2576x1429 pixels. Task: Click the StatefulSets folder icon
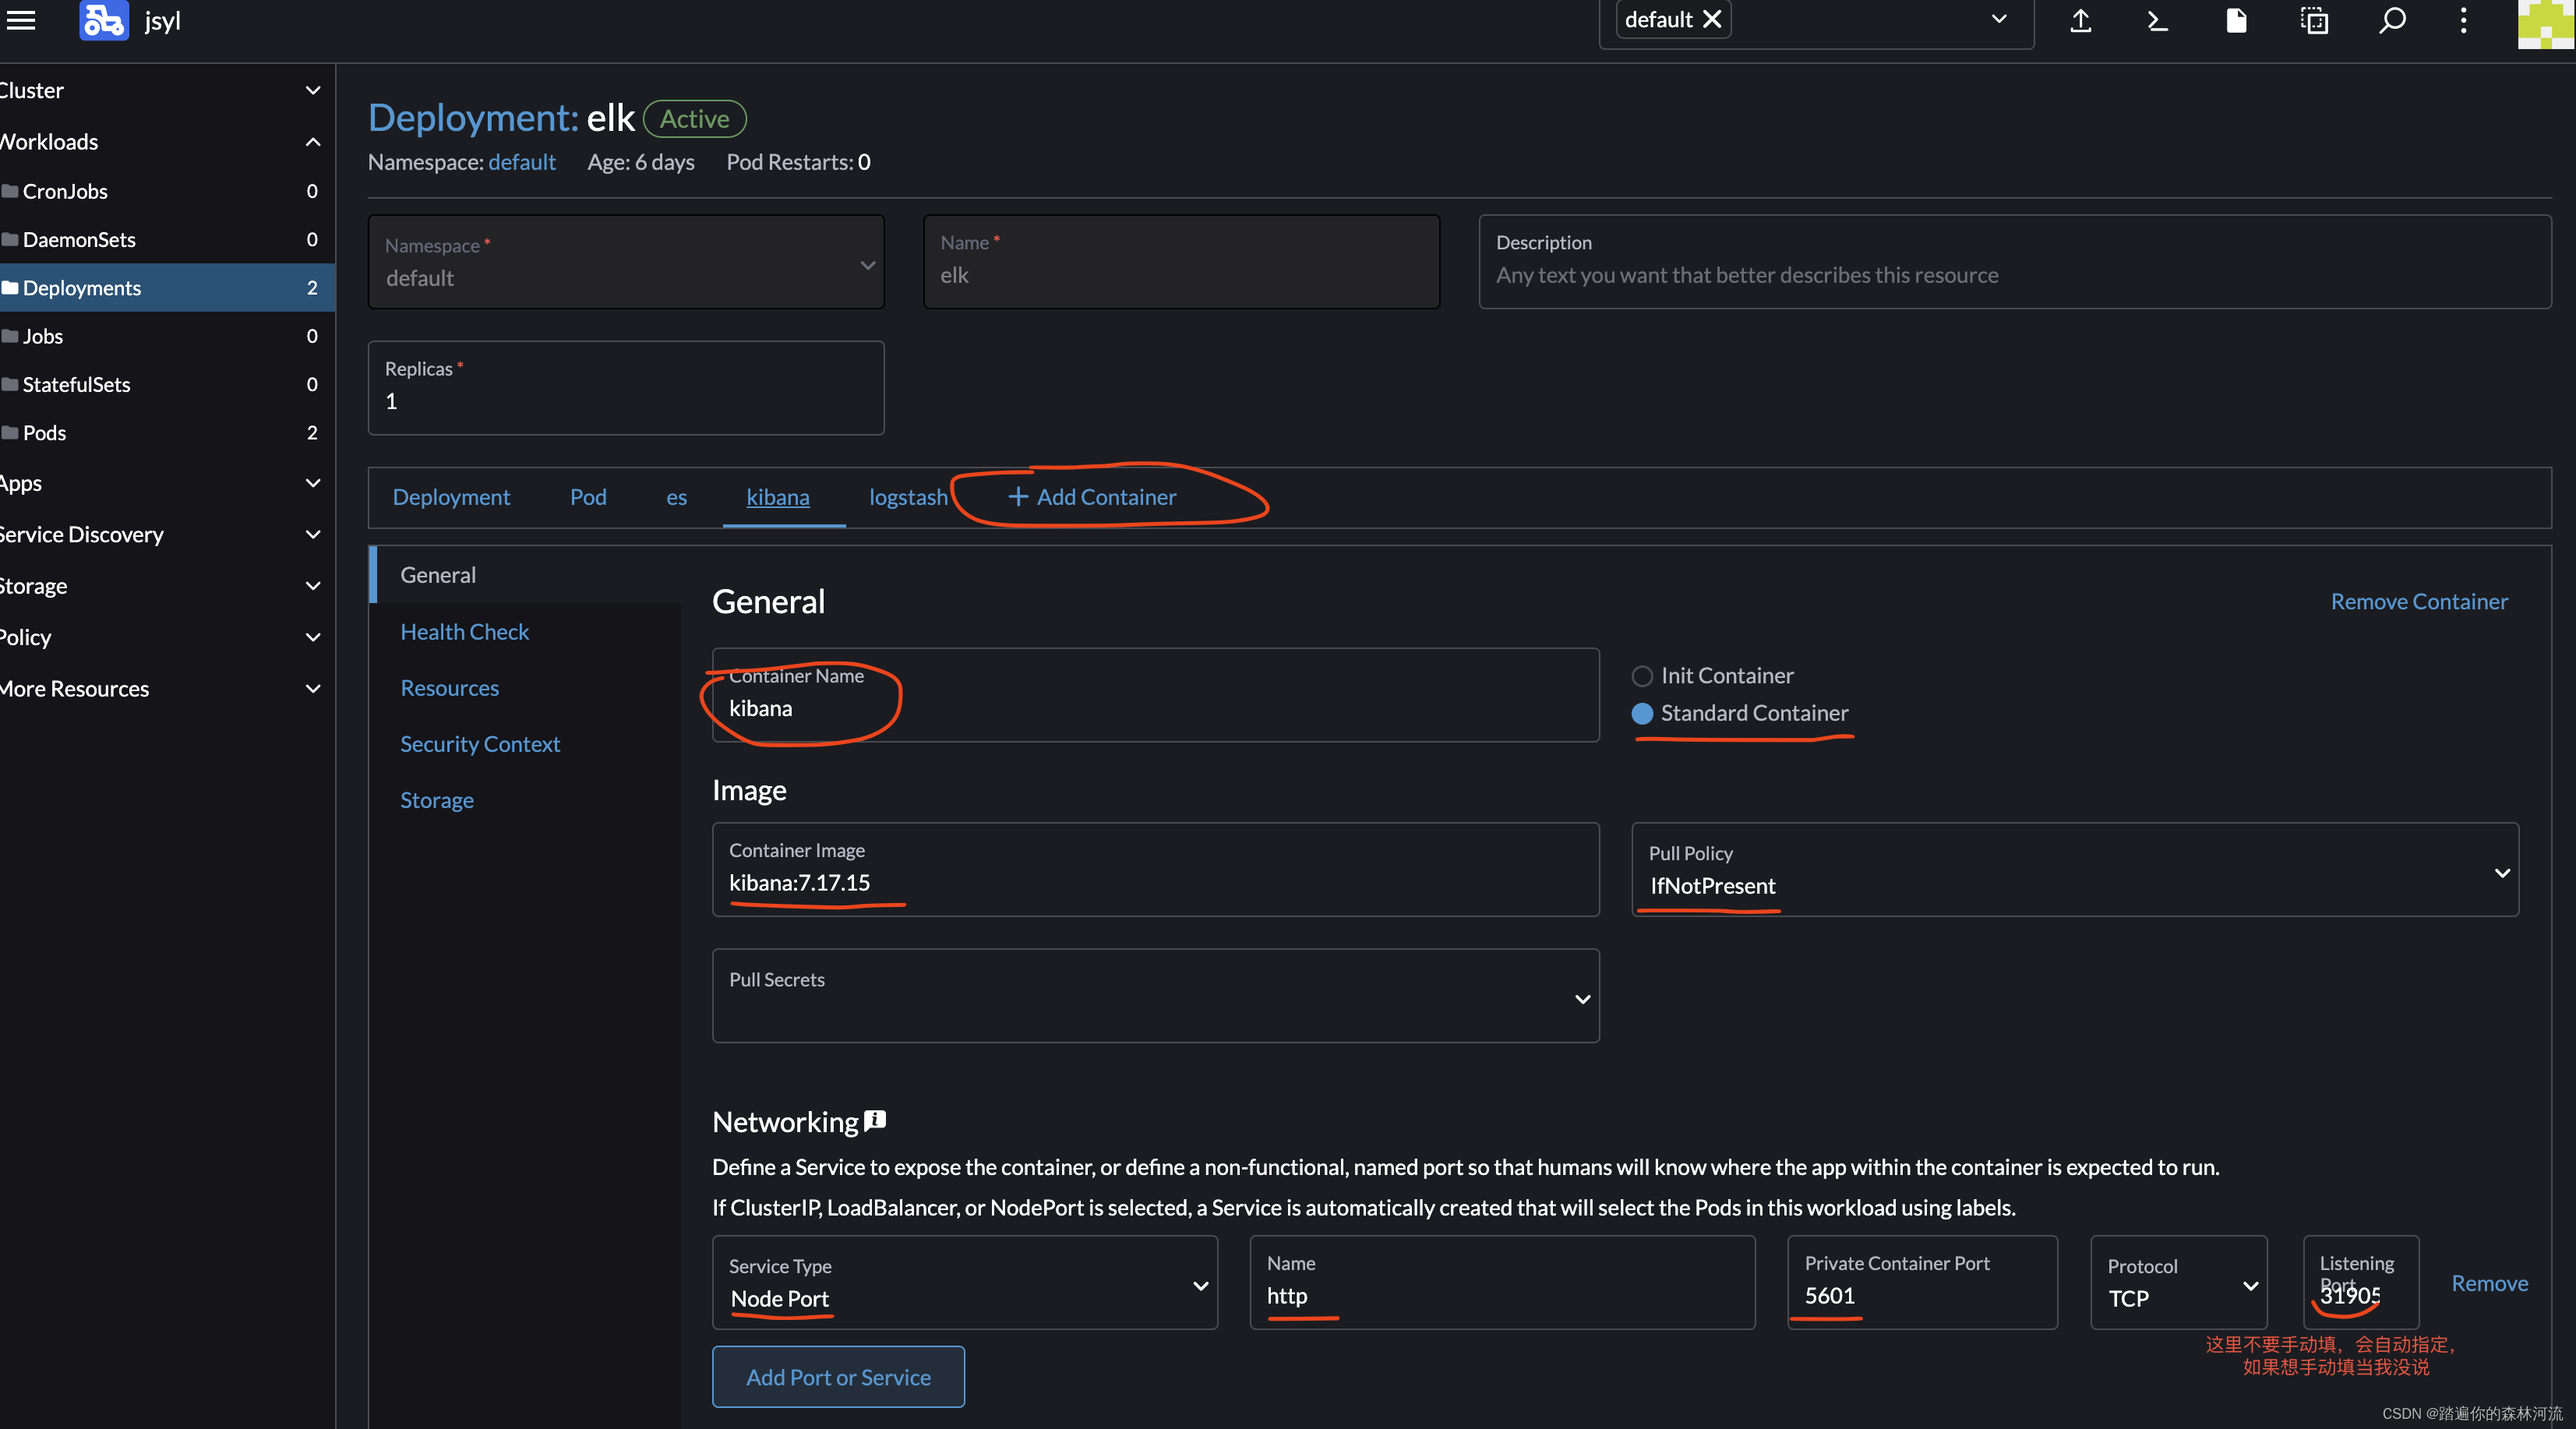[x=10, y=384]
